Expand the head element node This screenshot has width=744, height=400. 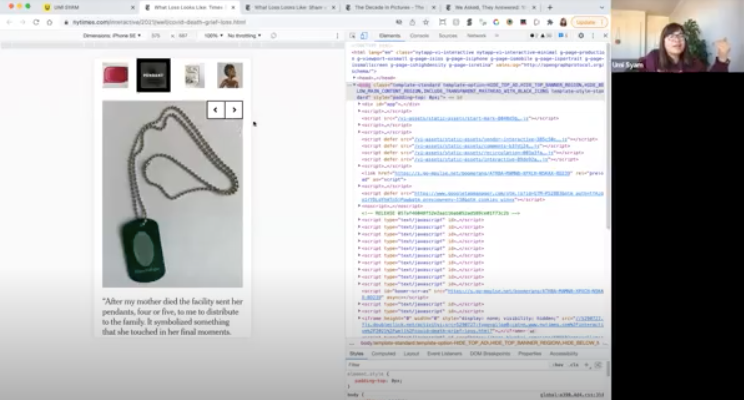point(354,77)
